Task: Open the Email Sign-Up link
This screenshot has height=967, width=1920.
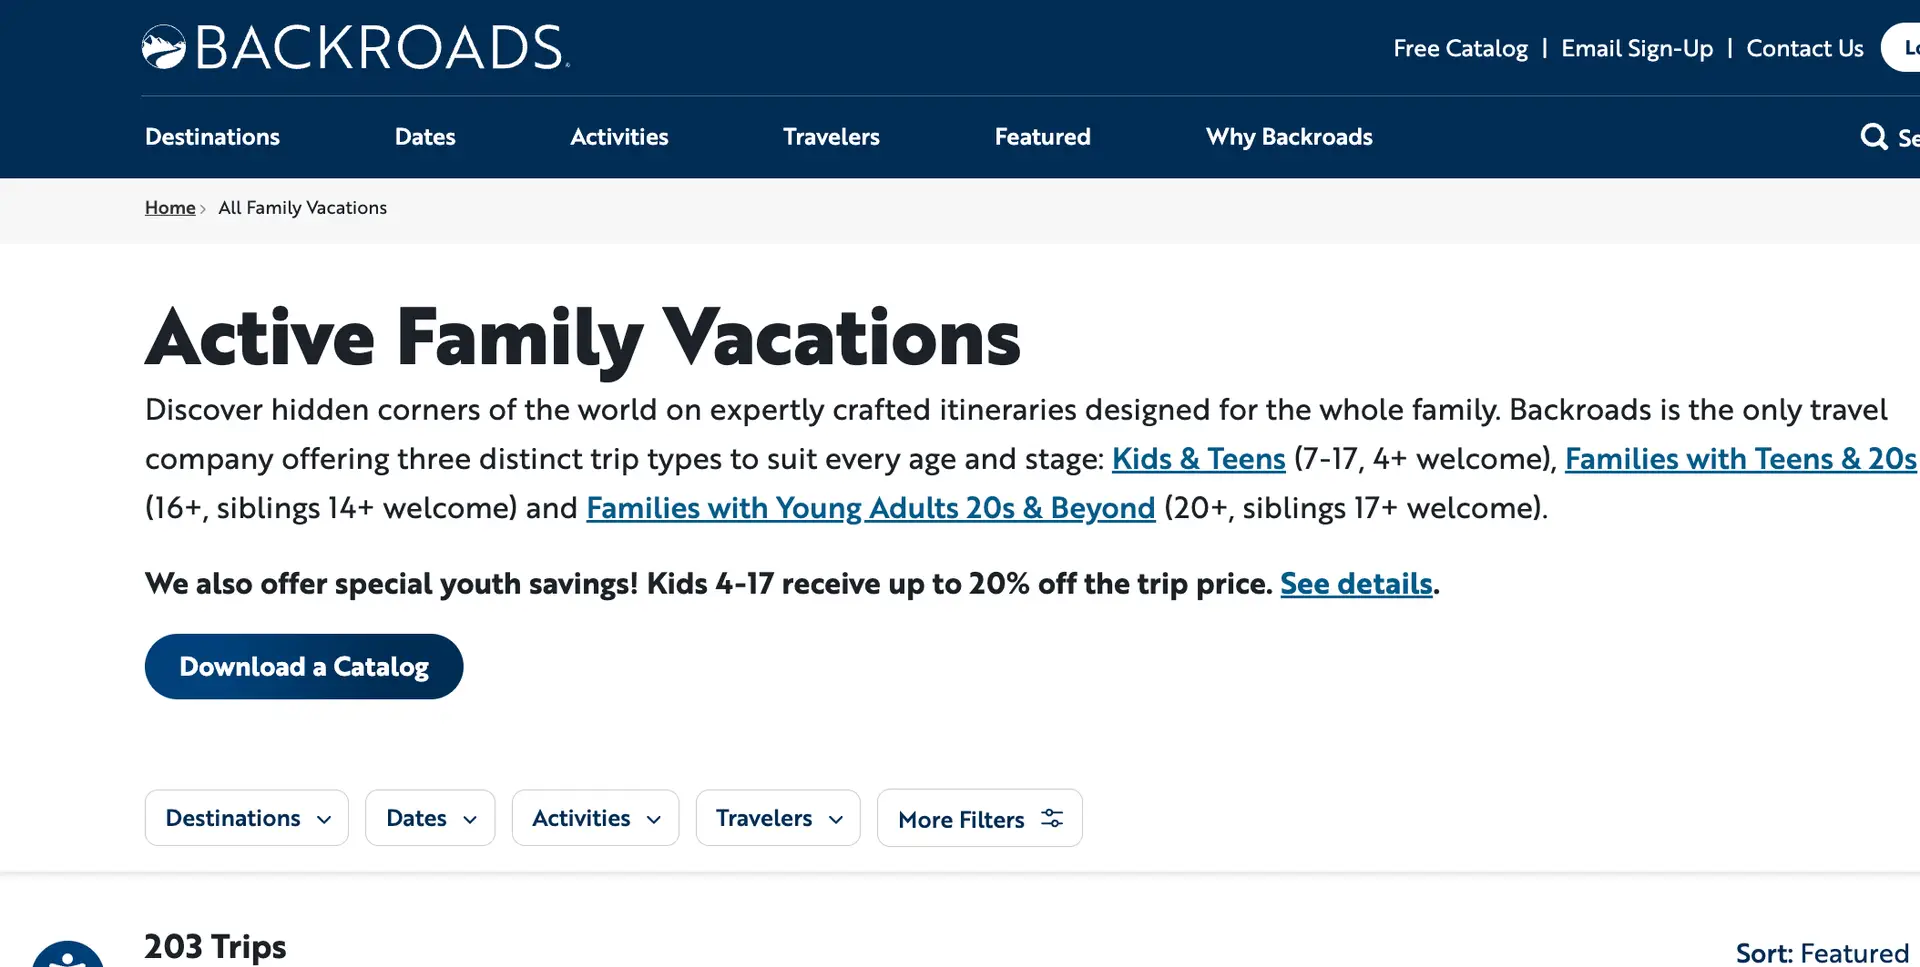Action: (x=1637, y=48)
